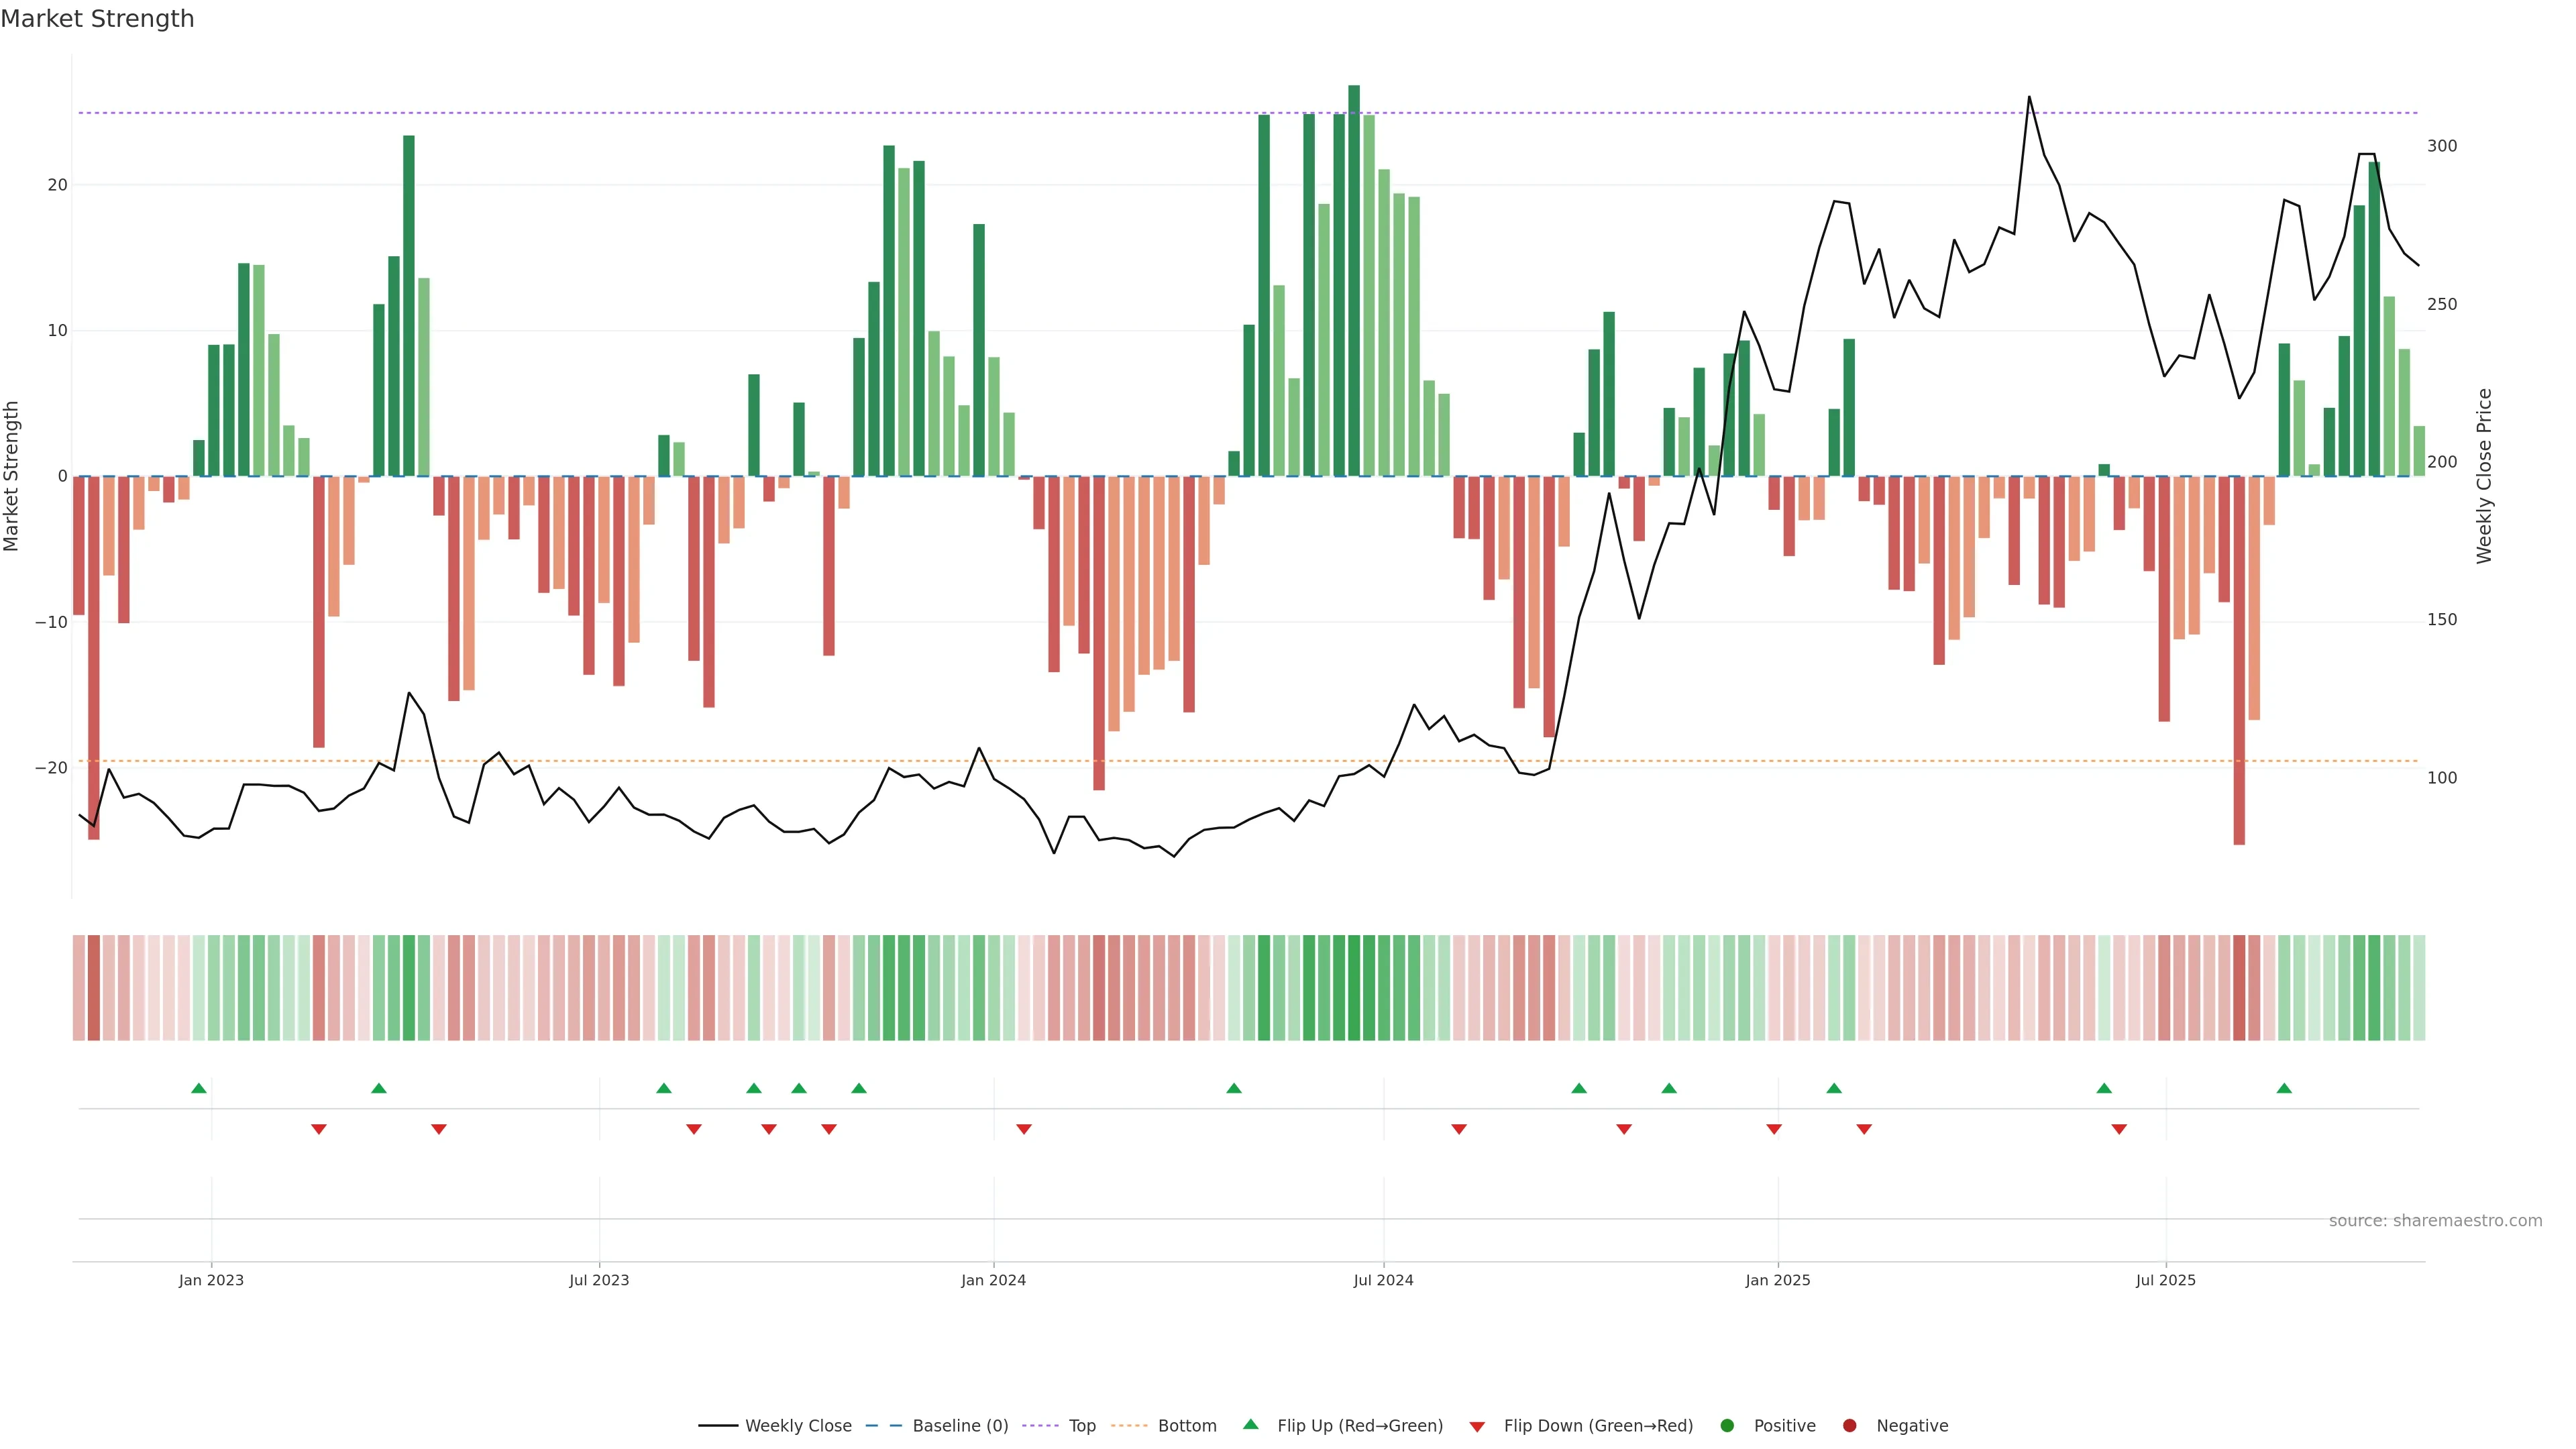Click last green flip-up triangle after Jul 2025
The width and height of the screenshot is (2576, 1449).
coord(2284,1088)
